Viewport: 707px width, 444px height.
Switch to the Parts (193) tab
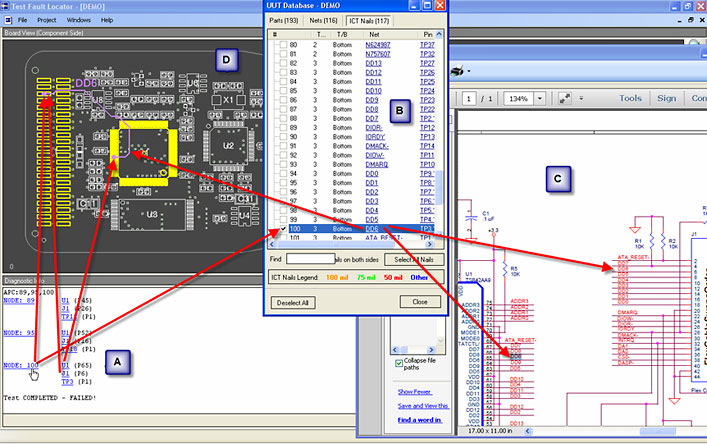(x=284, y=21)
